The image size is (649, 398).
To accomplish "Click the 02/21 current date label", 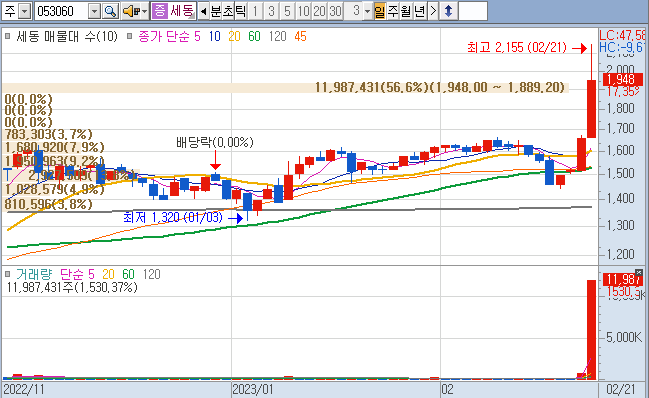I will point(620,389).
